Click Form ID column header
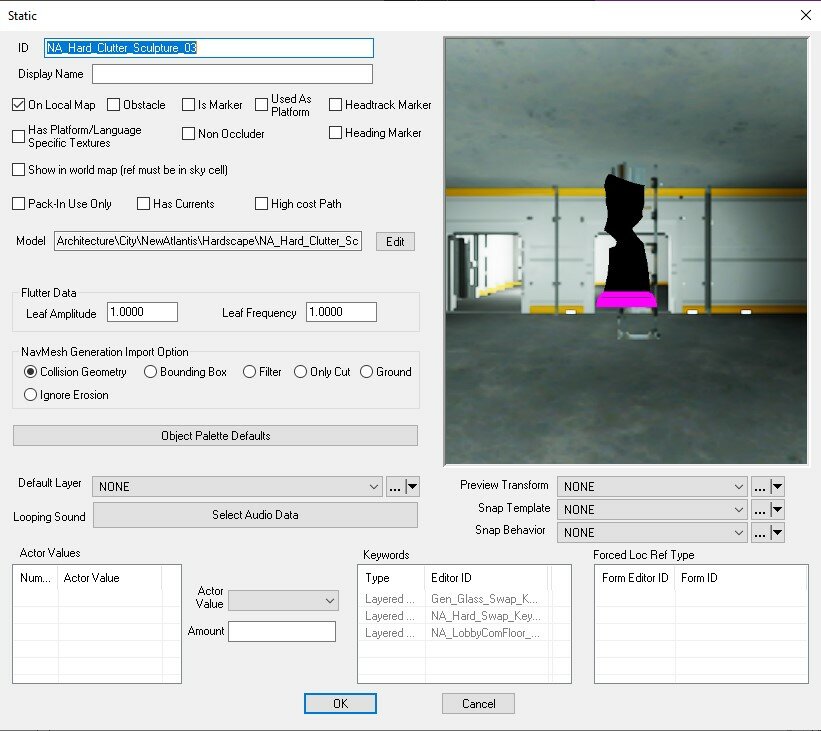Image resolution: width=821 pixels, height=731 pixels. (741, 578)
